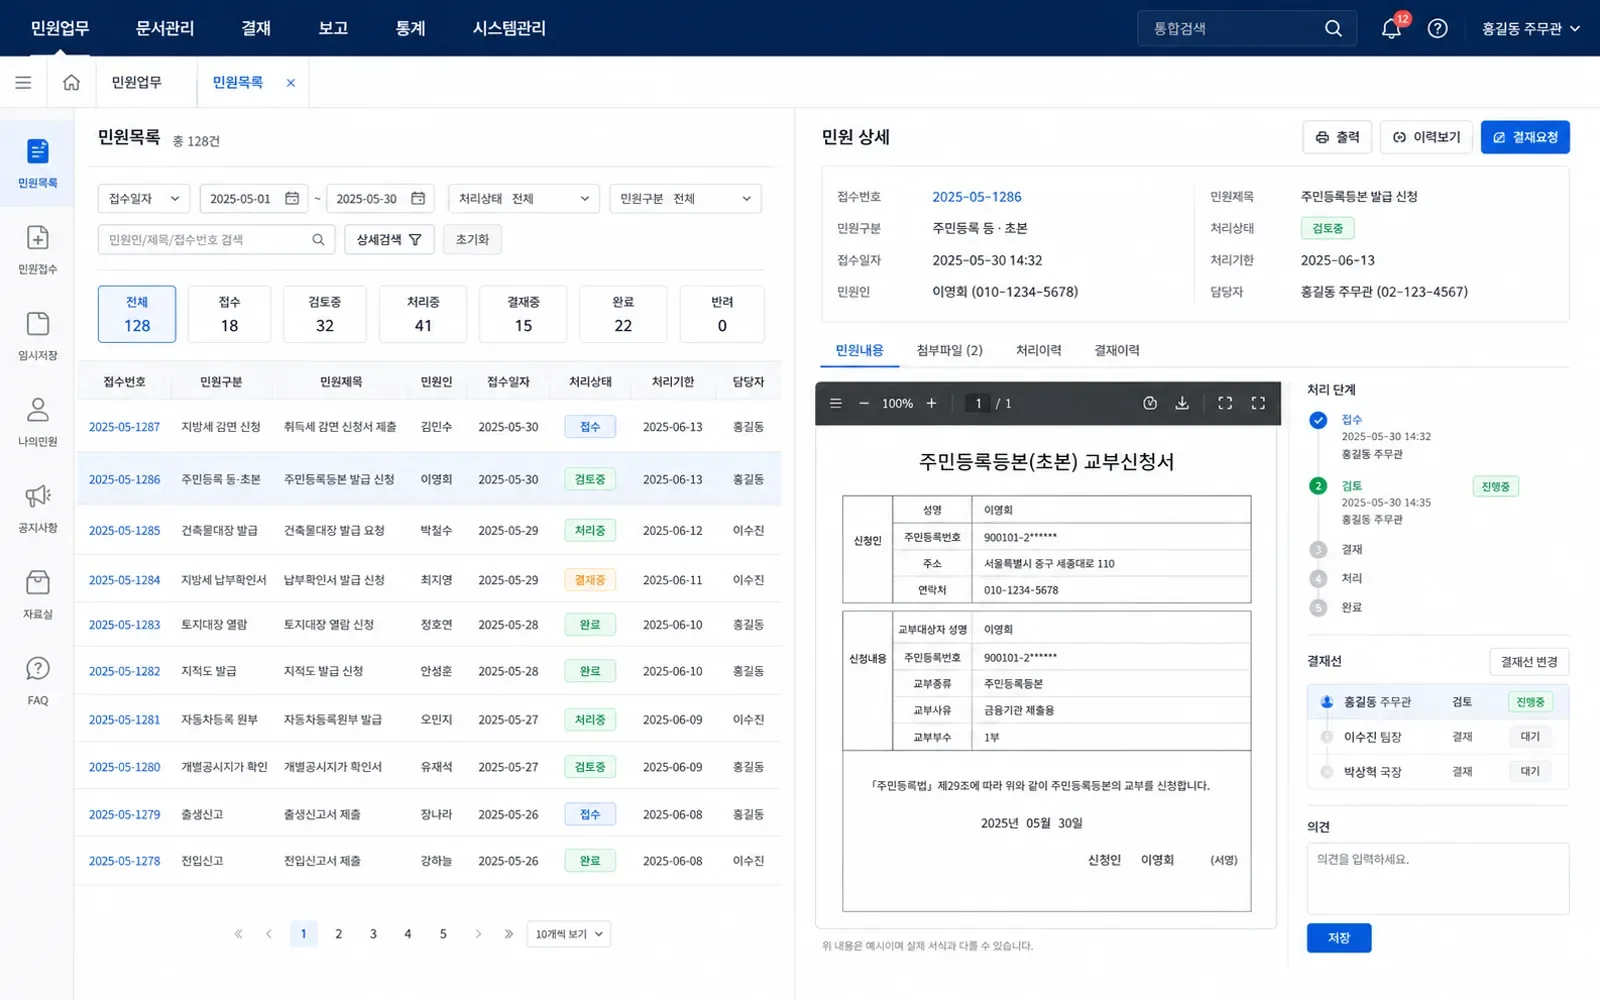Click the hamburger menu icon beside home
The width and height of the screenshot is (1600, 1000).
[23, 82]
